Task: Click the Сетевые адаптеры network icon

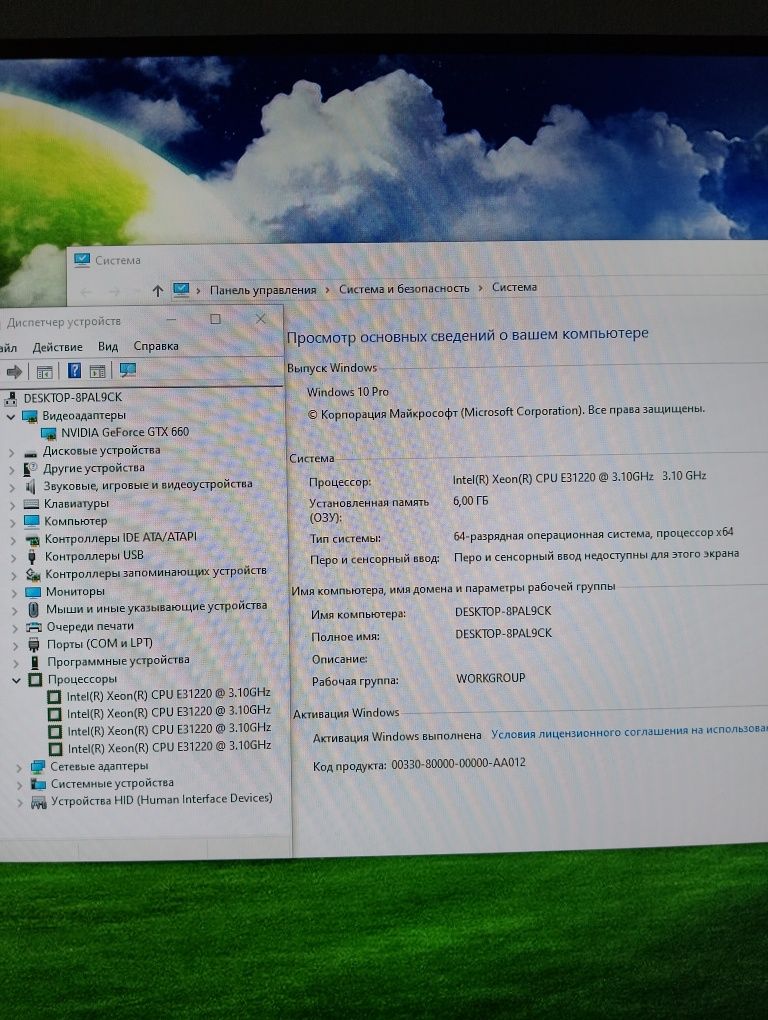Action: pyautogui.click(x=38, y=767)
